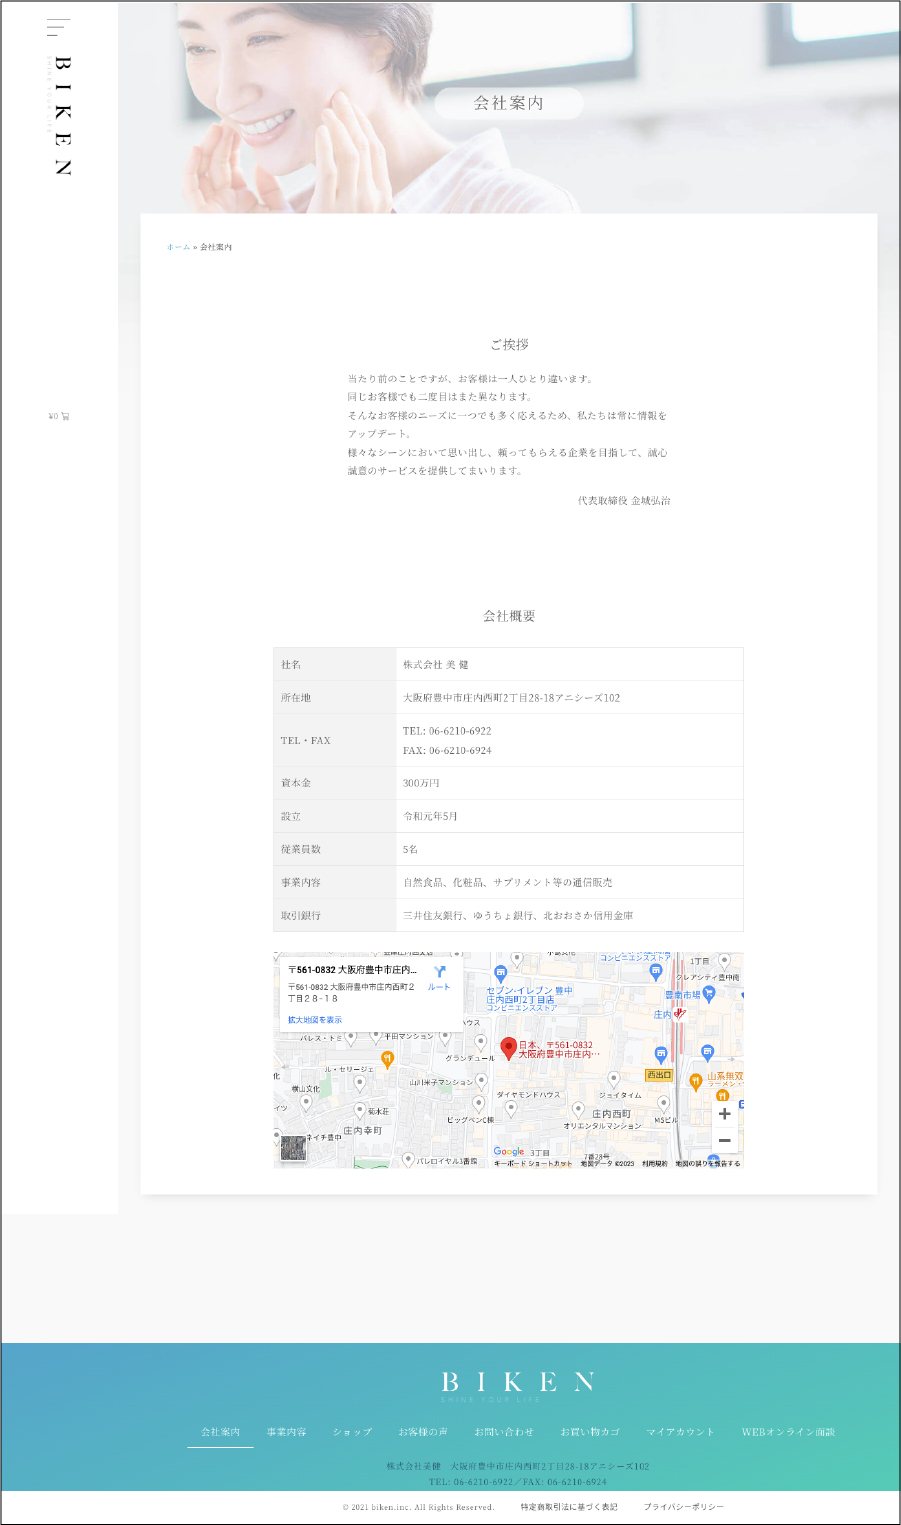Open お客様の声 in footer menu
Image resolution: width=901 pixels, height=1525 pixels.
423,1432
